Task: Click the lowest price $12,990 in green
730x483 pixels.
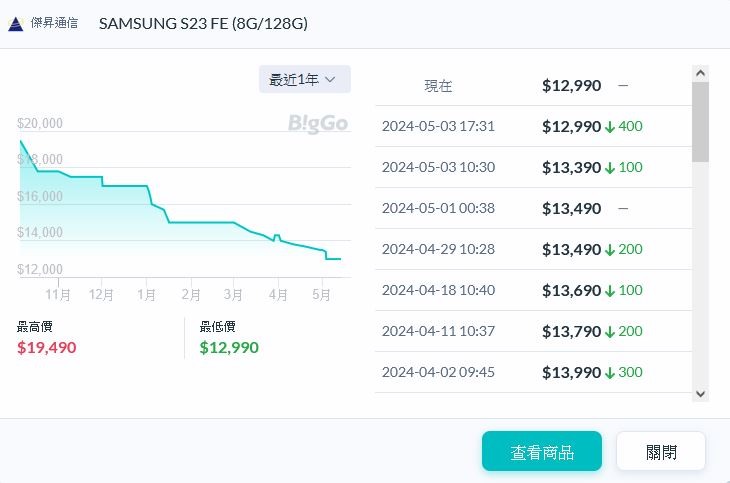Action: (x=229, y=347)
